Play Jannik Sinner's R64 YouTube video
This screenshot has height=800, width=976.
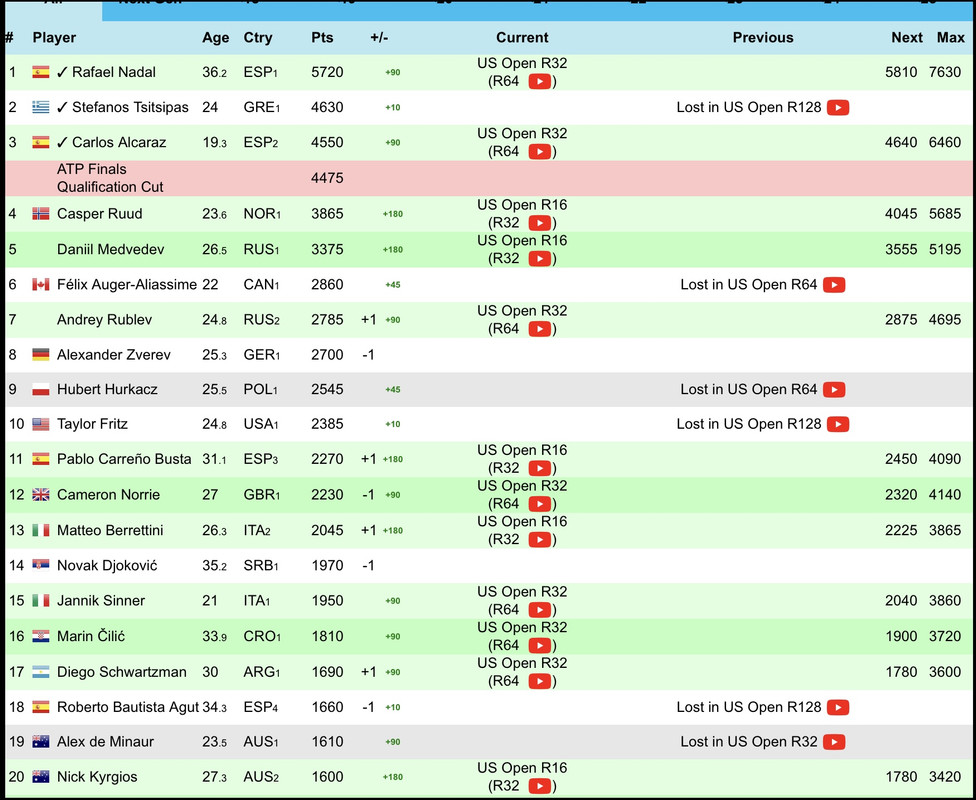click(539, 609)
